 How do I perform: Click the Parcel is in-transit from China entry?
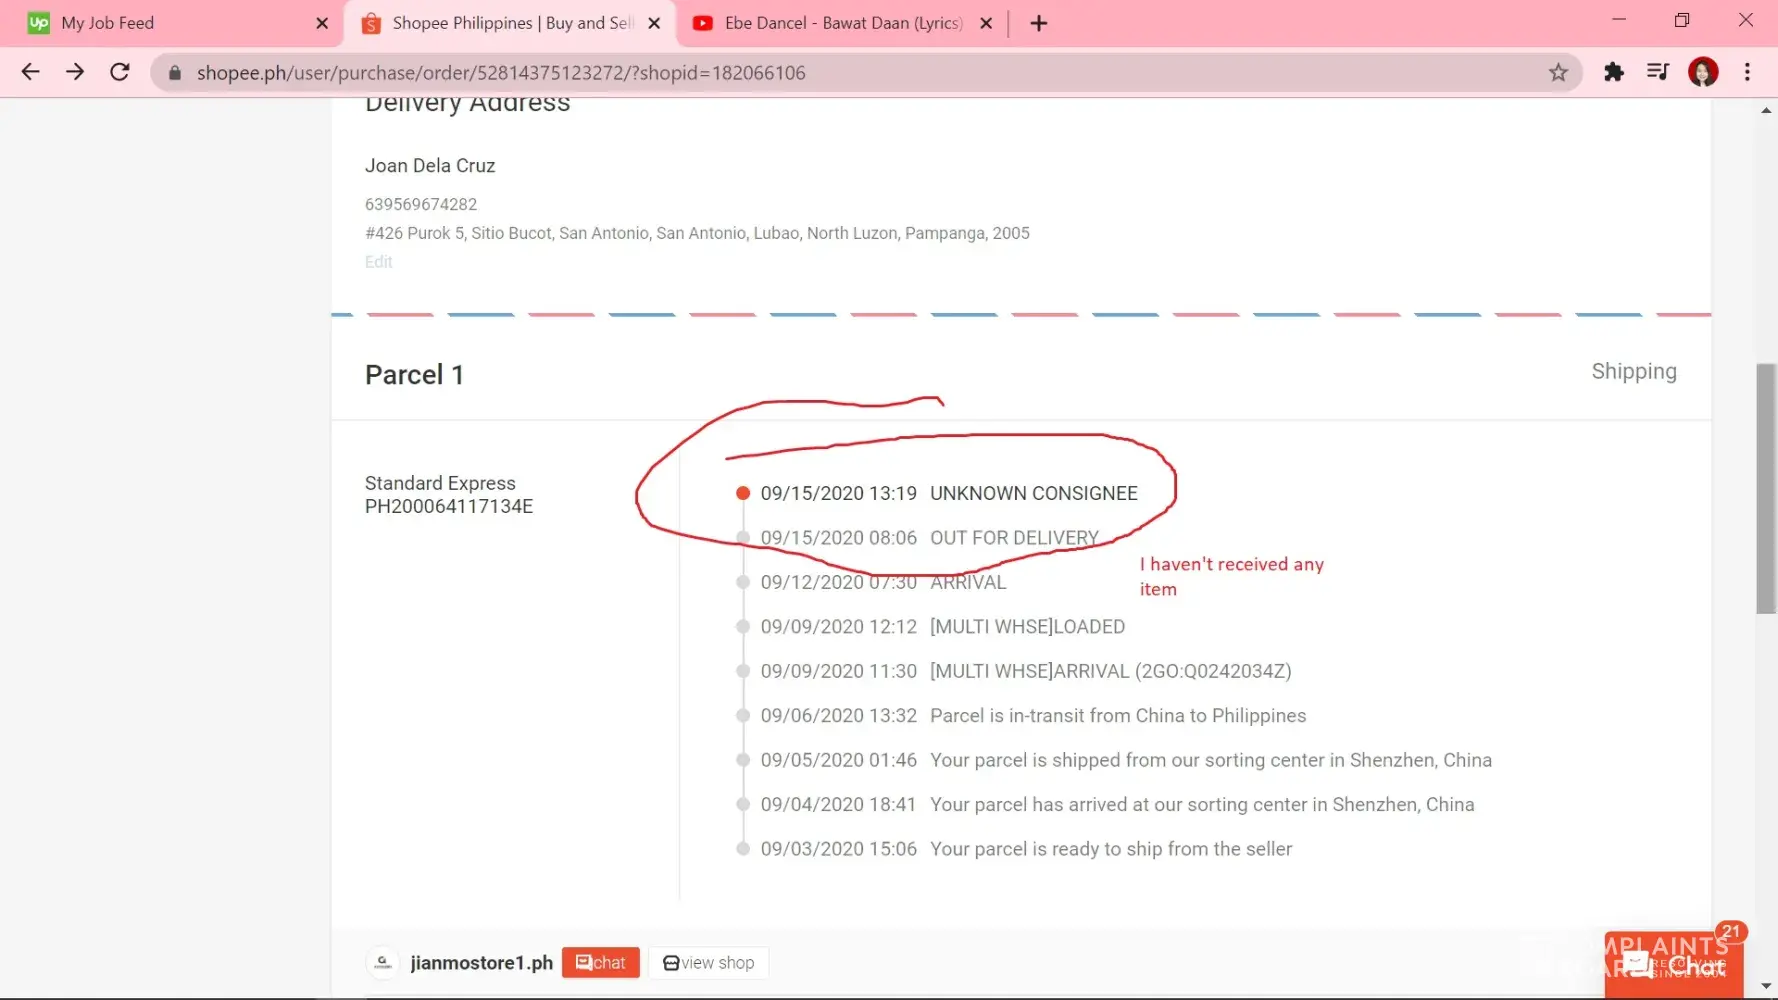1118,716
